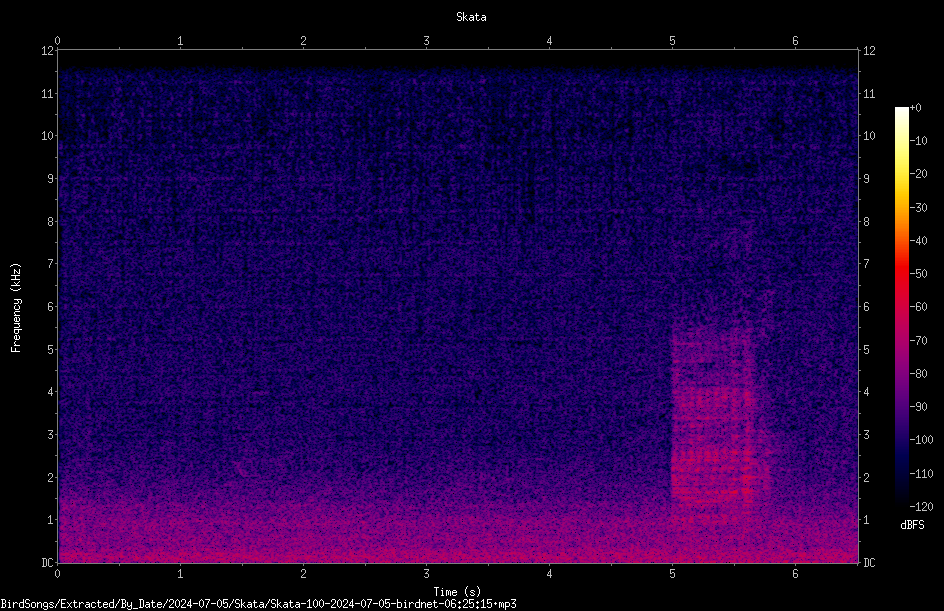Viewport: 944px width, 611px height.
Task: Click the "-70" color scale label
Action: (918, 341)
